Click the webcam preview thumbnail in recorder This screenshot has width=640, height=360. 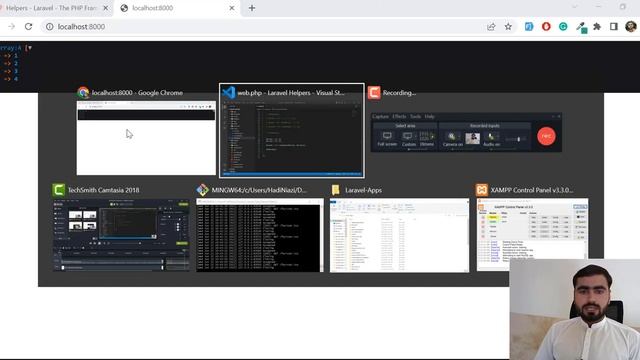(473, 138)
